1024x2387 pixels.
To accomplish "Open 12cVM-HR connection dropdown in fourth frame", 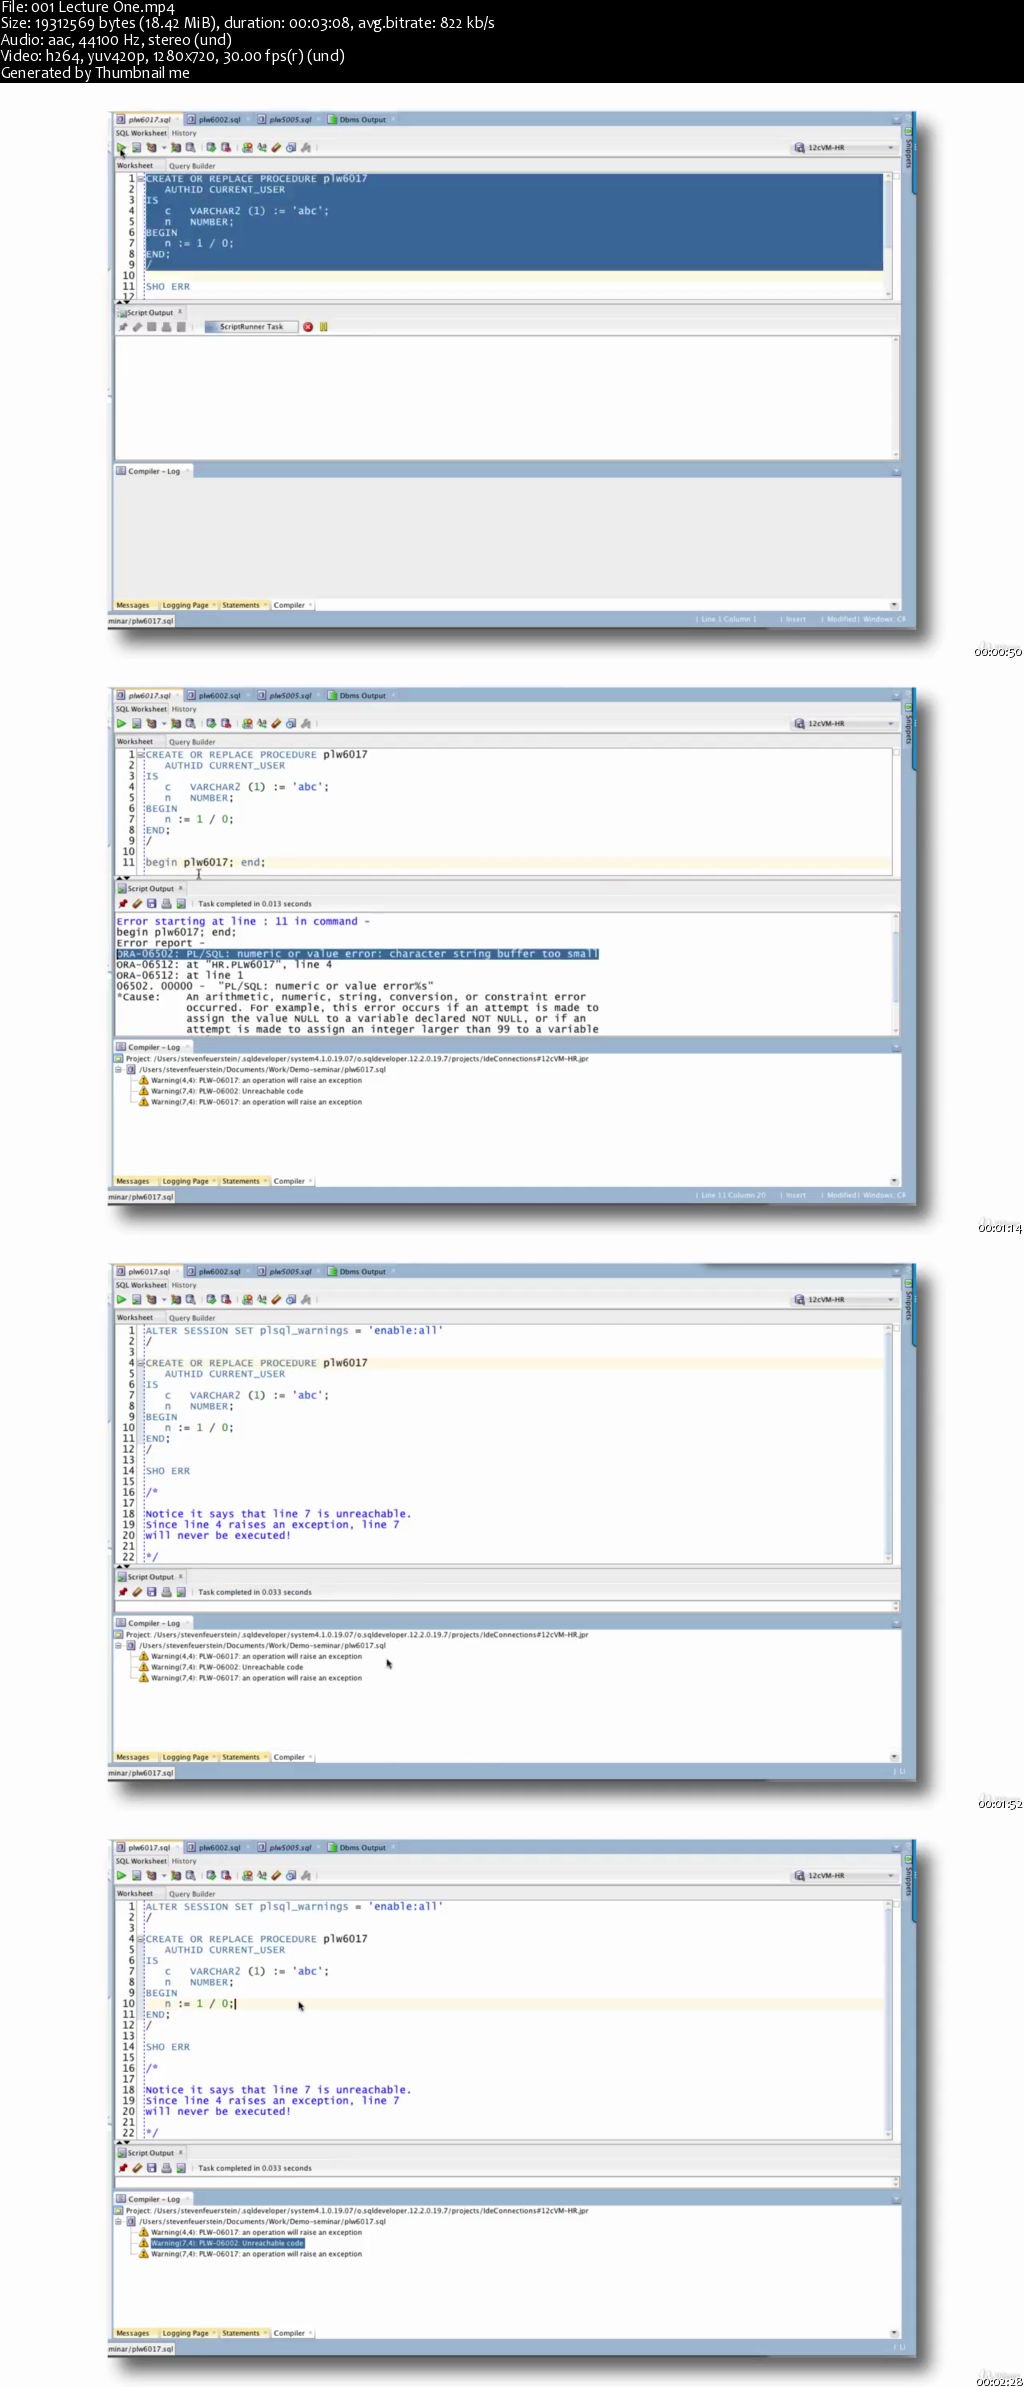I will pyautogui.click(x=890, y=1876).
